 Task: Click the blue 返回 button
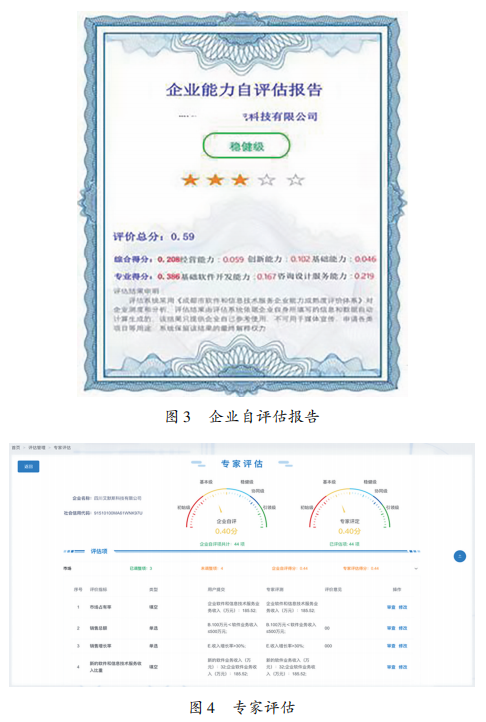29,466
